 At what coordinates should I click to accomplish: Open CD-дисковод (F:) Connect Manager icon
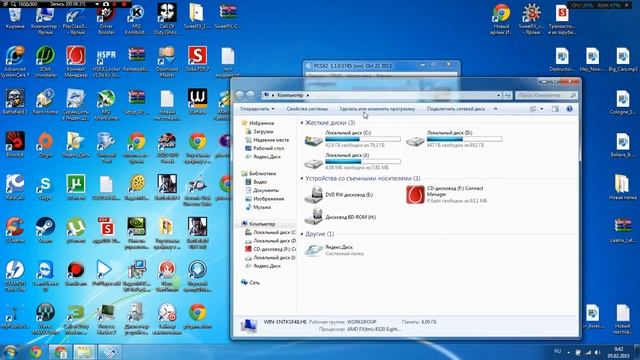coord(415,194)
